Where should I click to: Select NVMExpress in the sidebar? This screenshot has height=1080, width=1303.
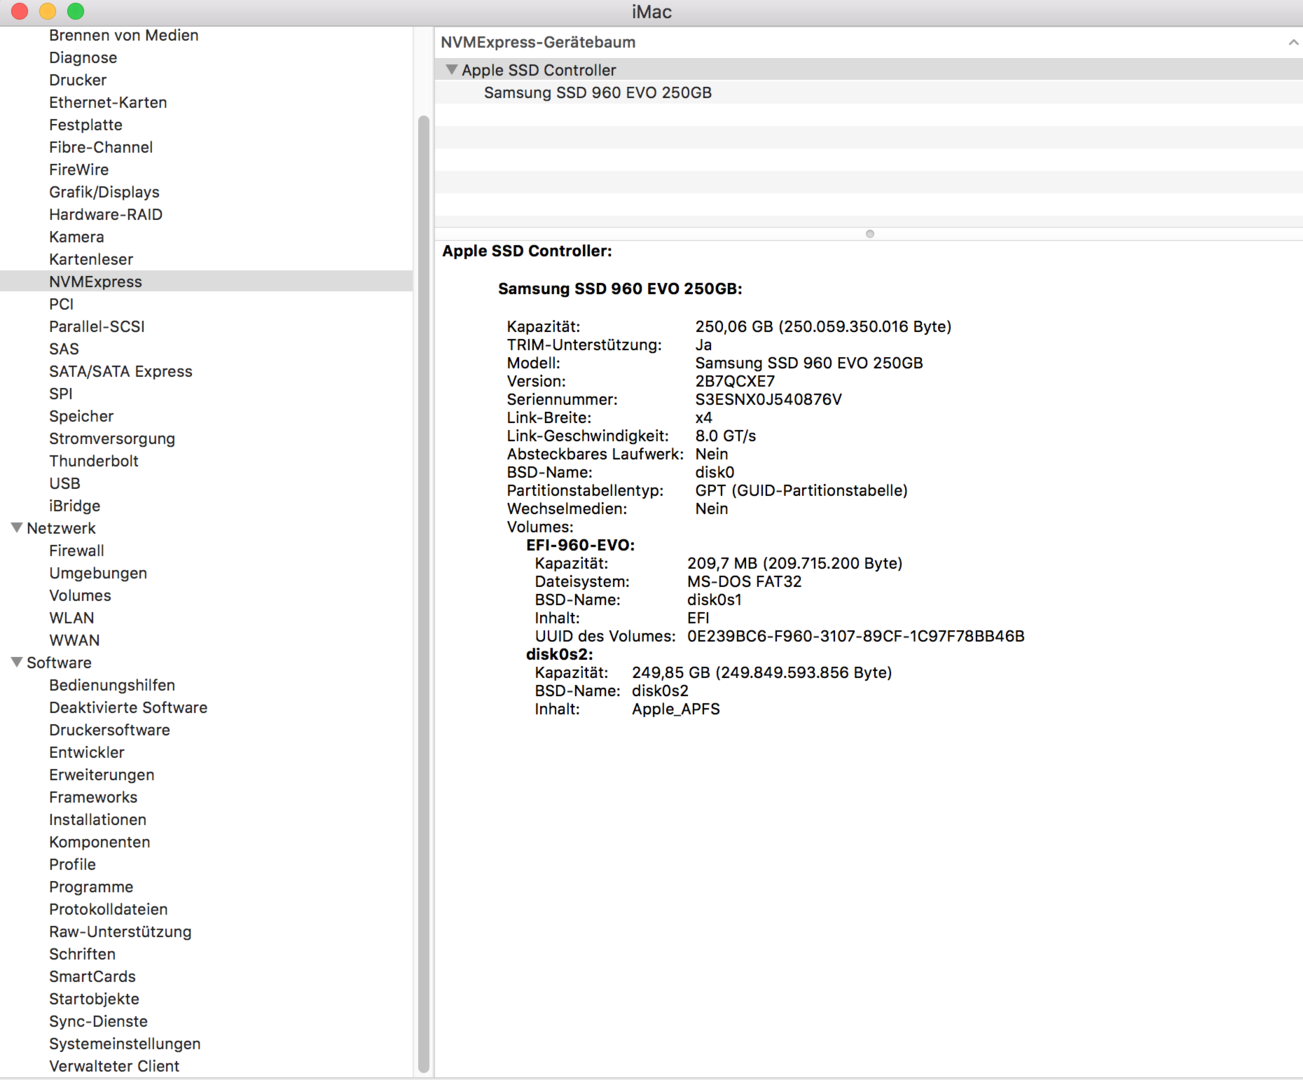pos(206,282)
